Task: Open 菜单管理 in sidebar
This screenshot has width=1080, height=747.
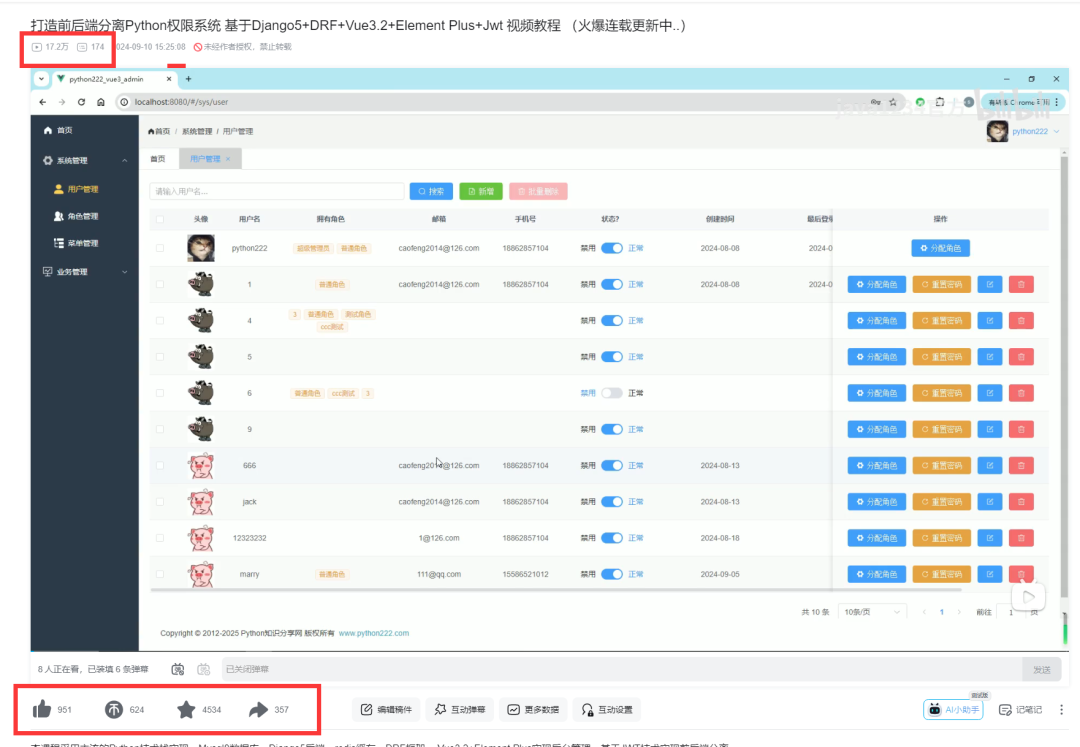Action: [x=85, y=243]
